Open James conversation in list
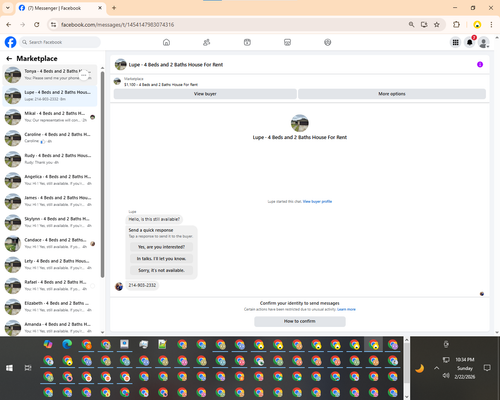The width and height of the screenshot is (500, 400). (50, 201)
